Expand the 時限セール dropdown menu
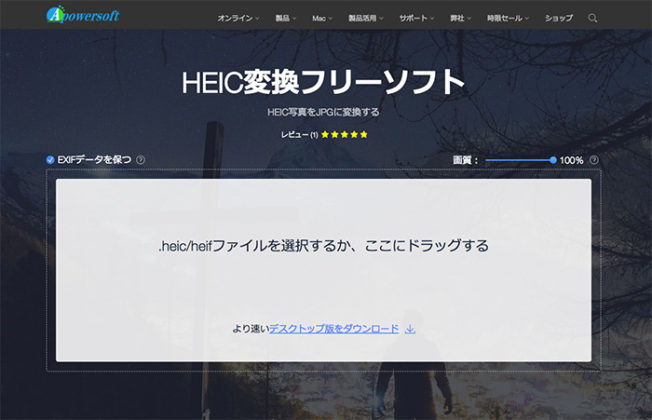This screenshot has height=420, width=652. coord(508,18)
